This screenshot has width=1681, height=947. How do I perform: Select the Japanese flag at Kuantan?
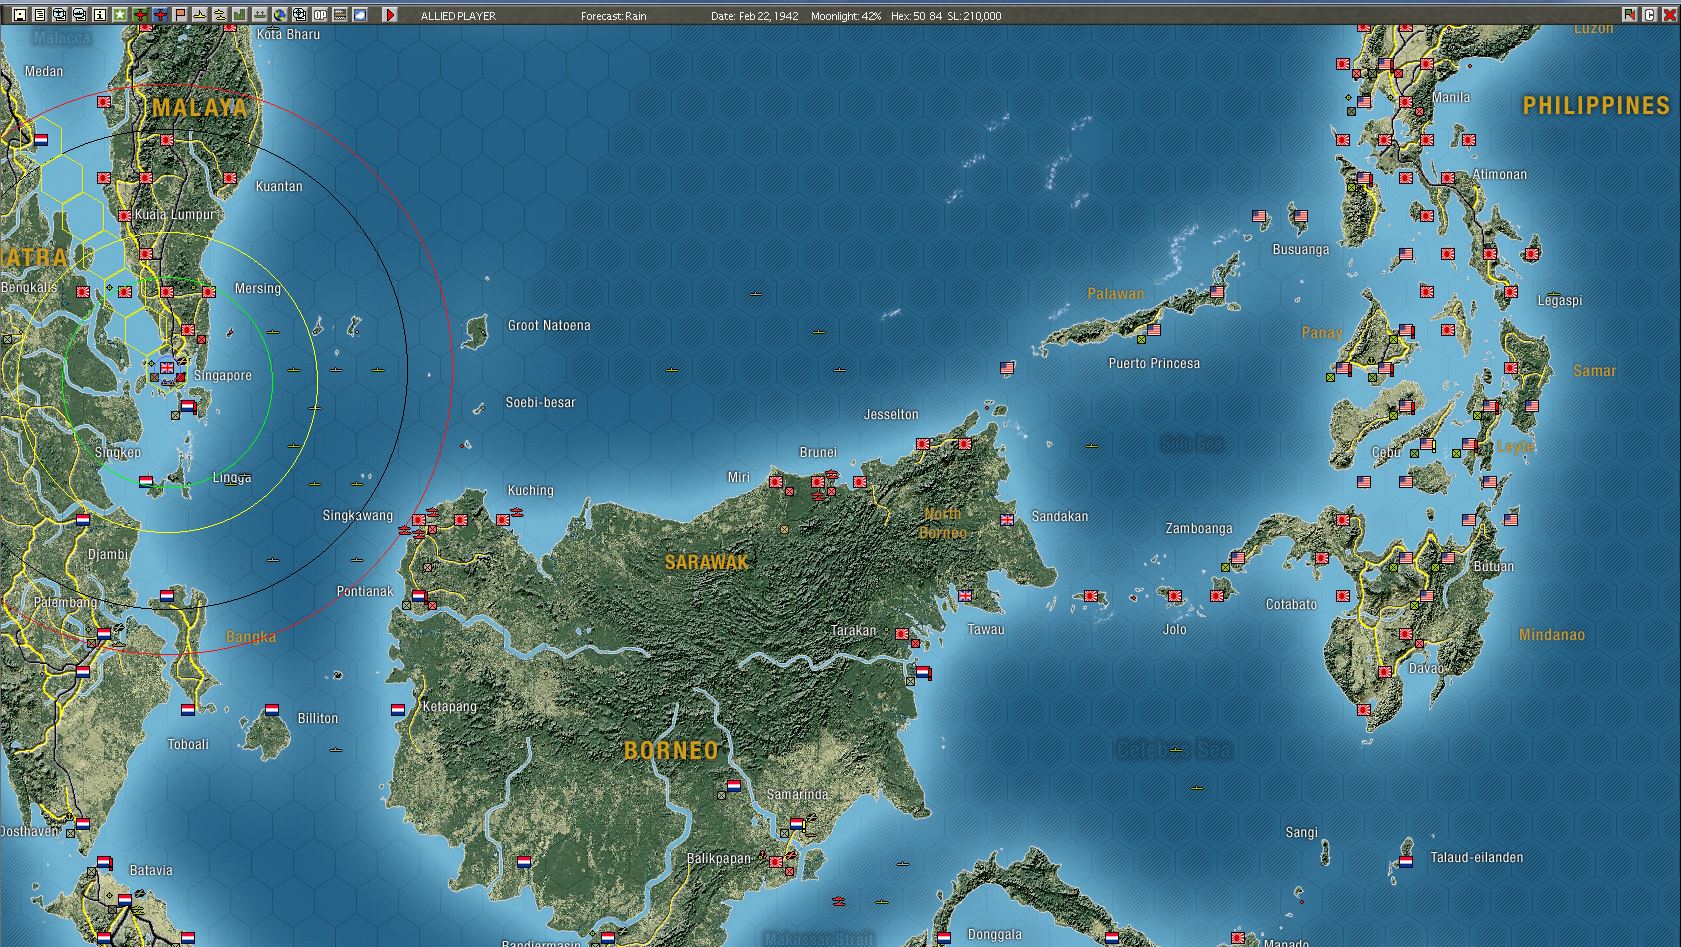pyautogui.click(x=230, y=178)
